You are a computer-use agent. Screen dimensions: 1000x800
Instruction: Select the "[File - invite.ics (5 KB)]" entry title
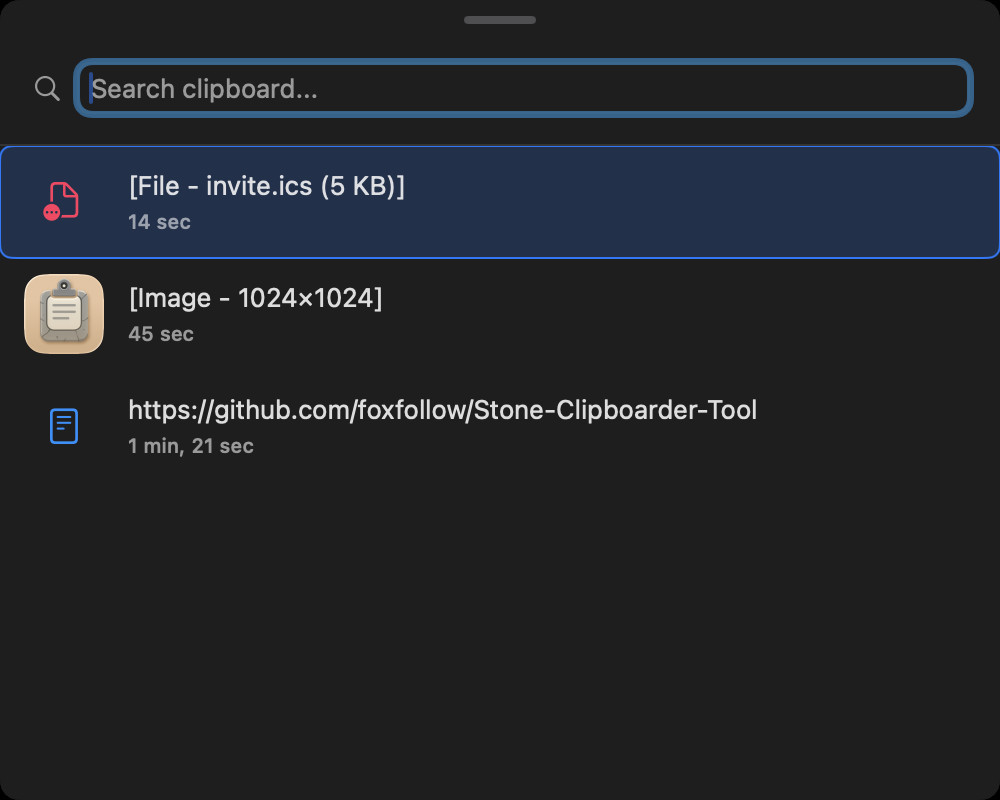(266, 186)
